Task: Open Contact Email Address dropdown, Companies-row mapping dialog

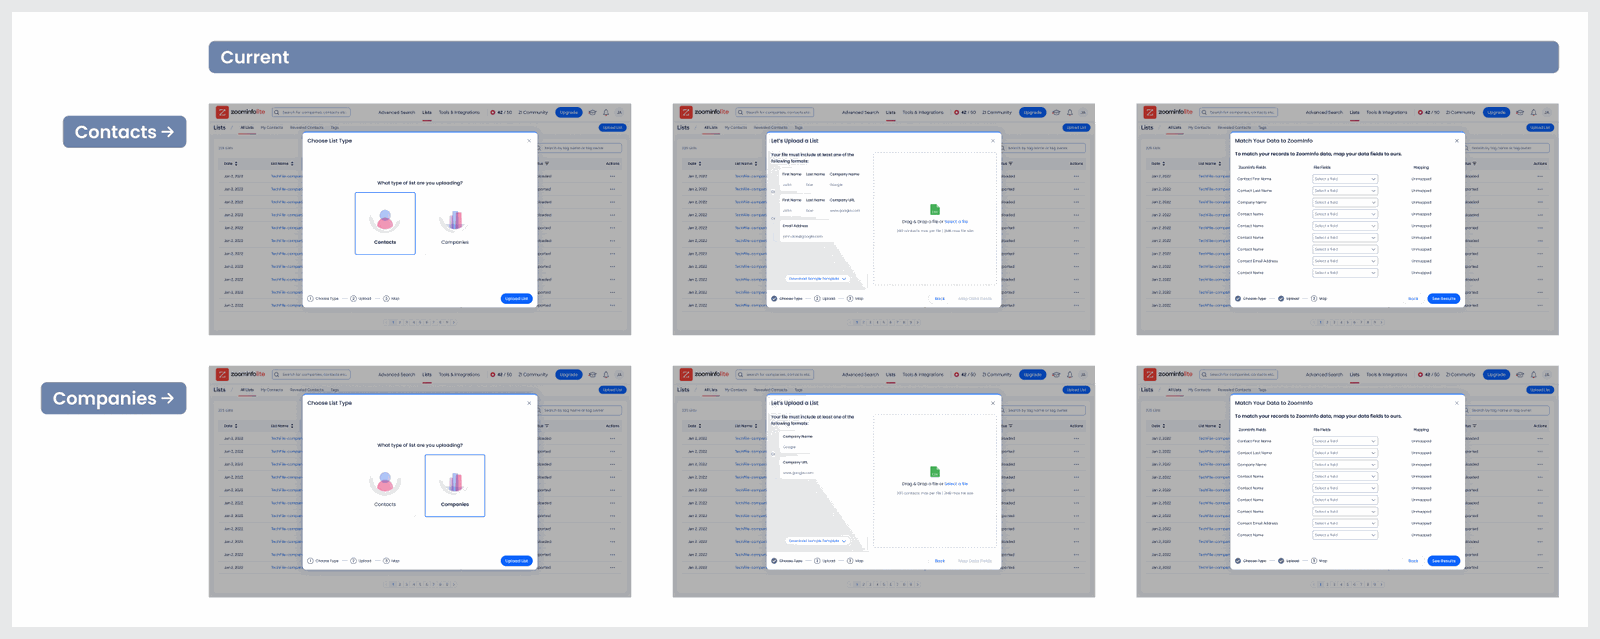Action: (1345, 523)
